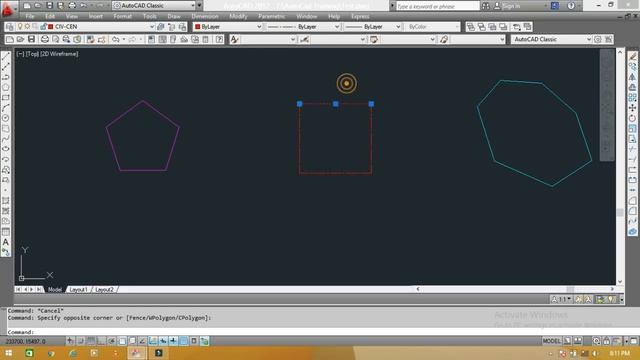Screen dimensions: 640x360
Task: Click the Dimension Style icon
Action: click(304, 39)
